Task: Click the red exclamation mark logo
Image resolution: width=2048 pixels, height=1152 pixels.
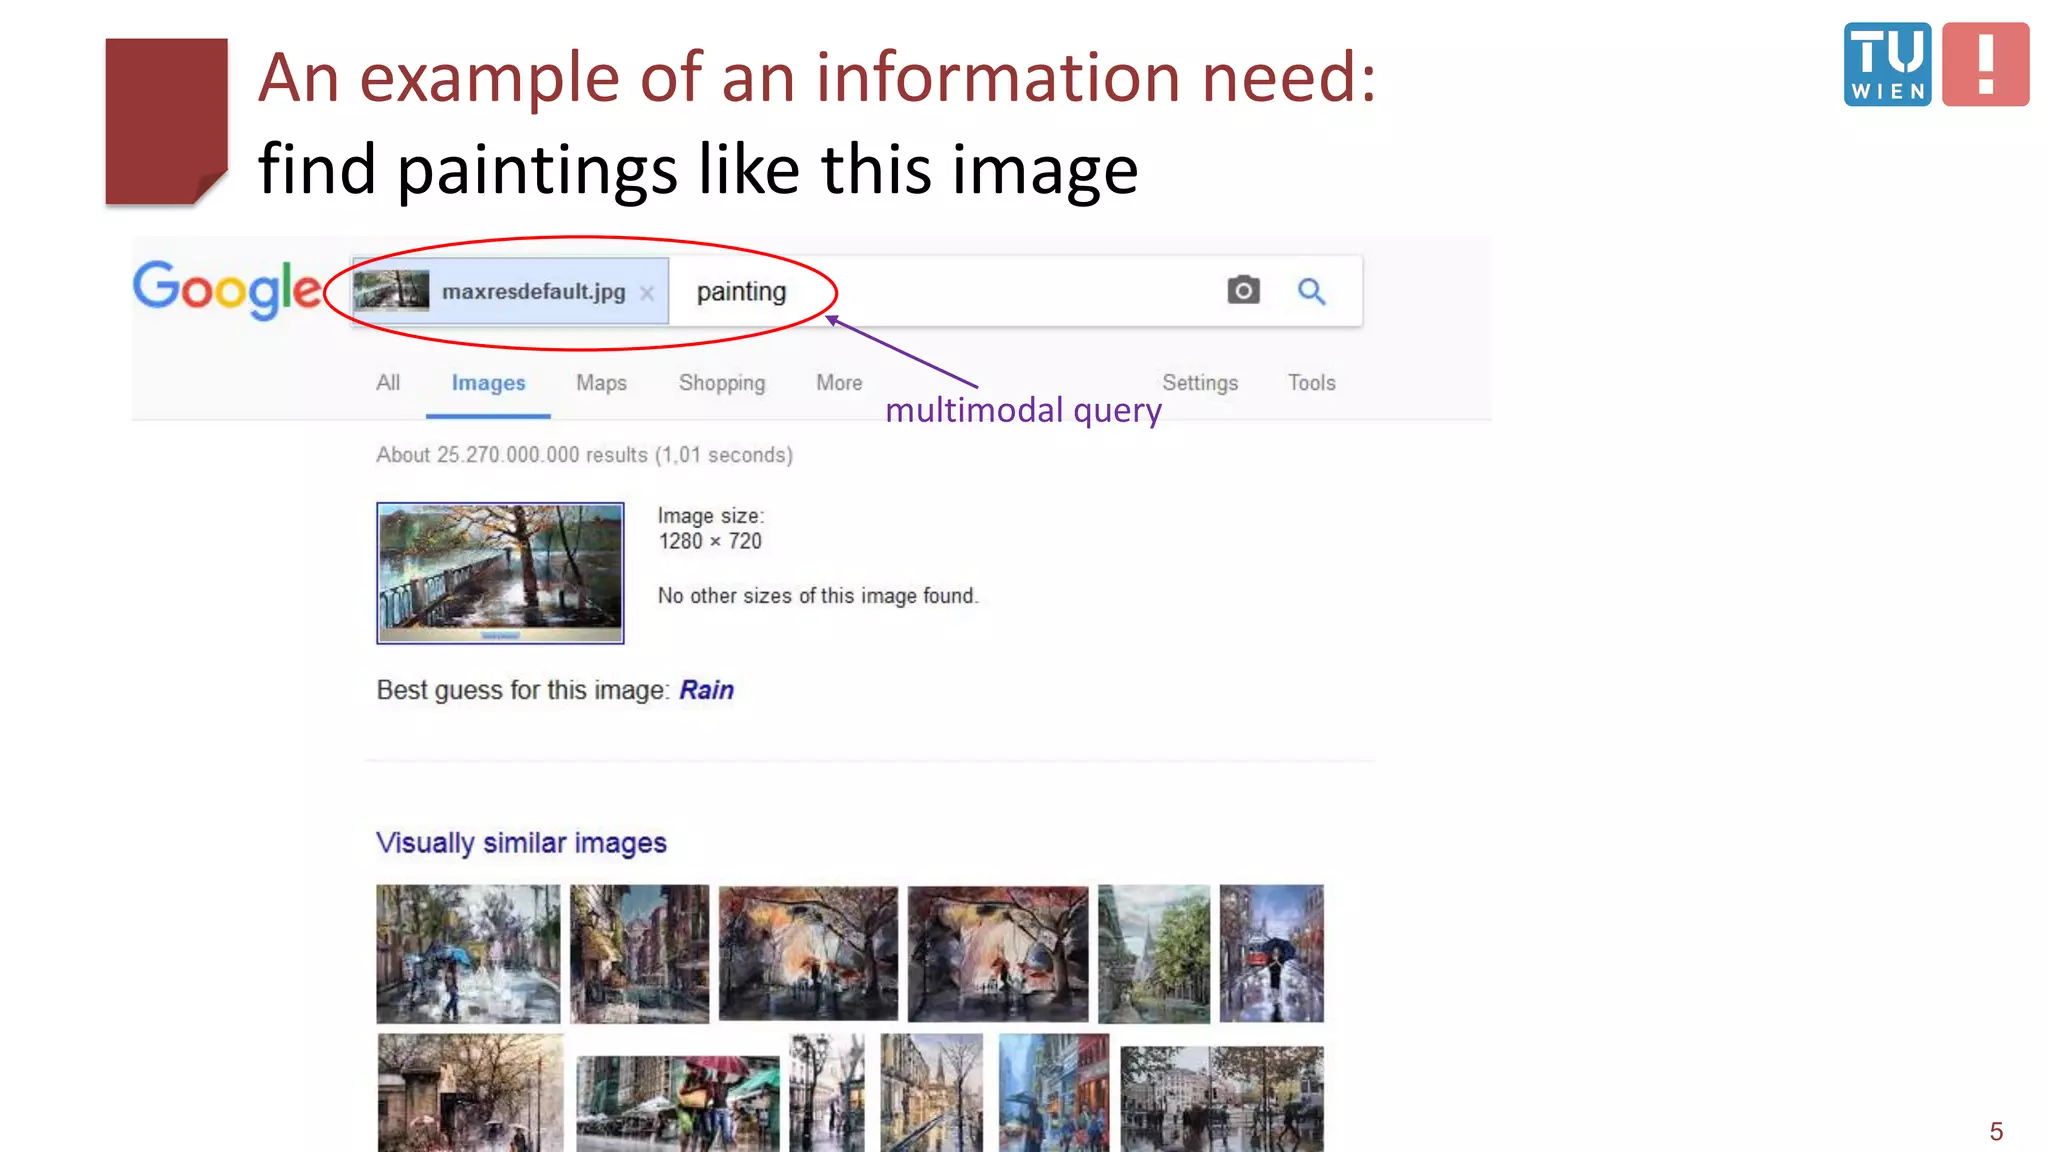Action: (1985, 64)
